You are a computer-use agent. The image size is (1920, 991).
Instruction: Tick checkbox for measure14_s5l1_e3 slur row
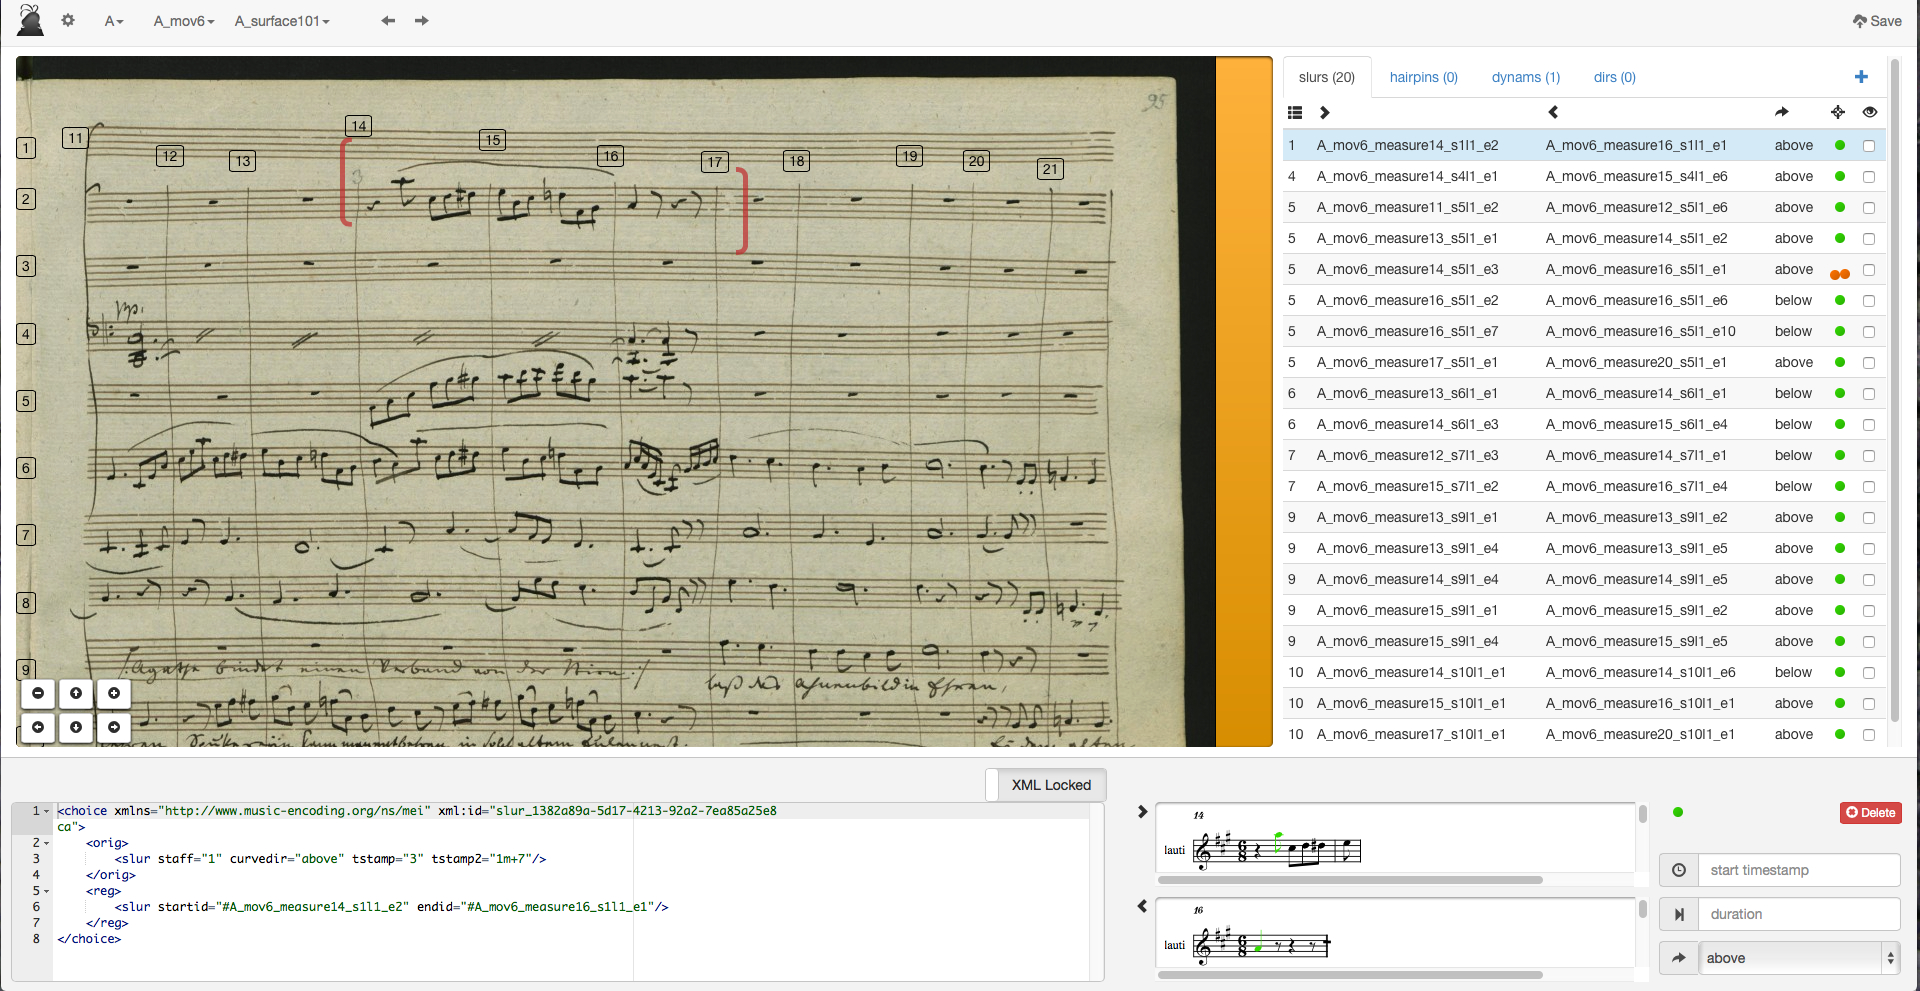[x=1868, y=270]
